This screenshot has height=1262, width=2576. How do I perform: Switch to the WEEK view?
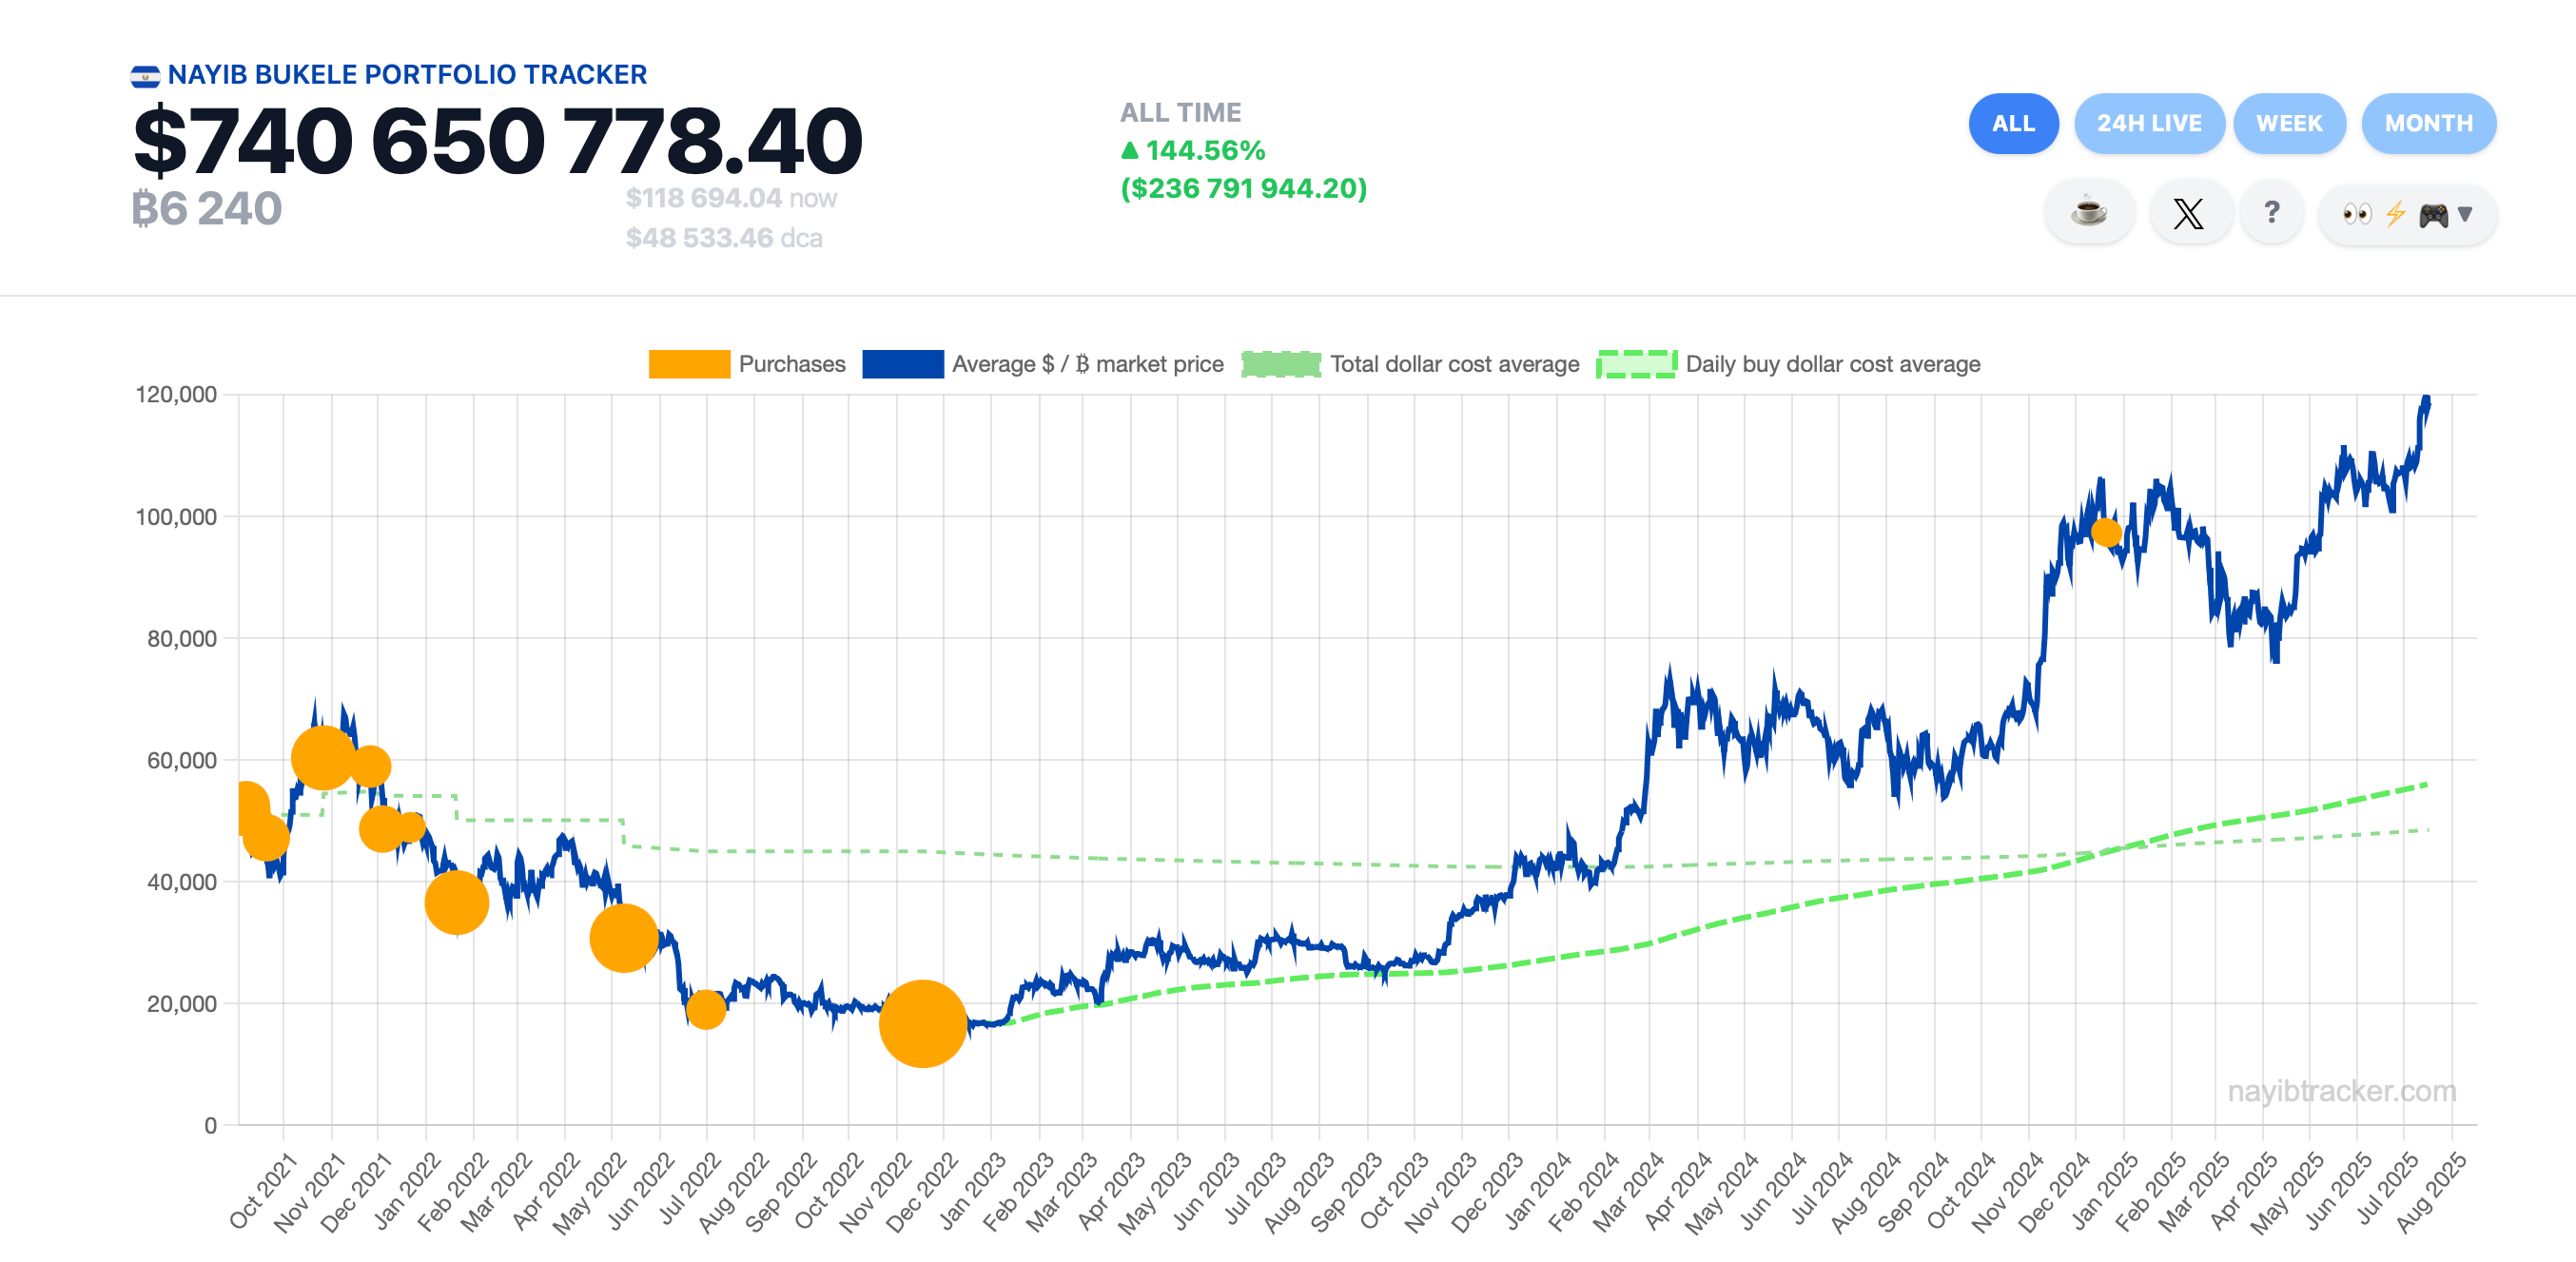(2289, 123)
